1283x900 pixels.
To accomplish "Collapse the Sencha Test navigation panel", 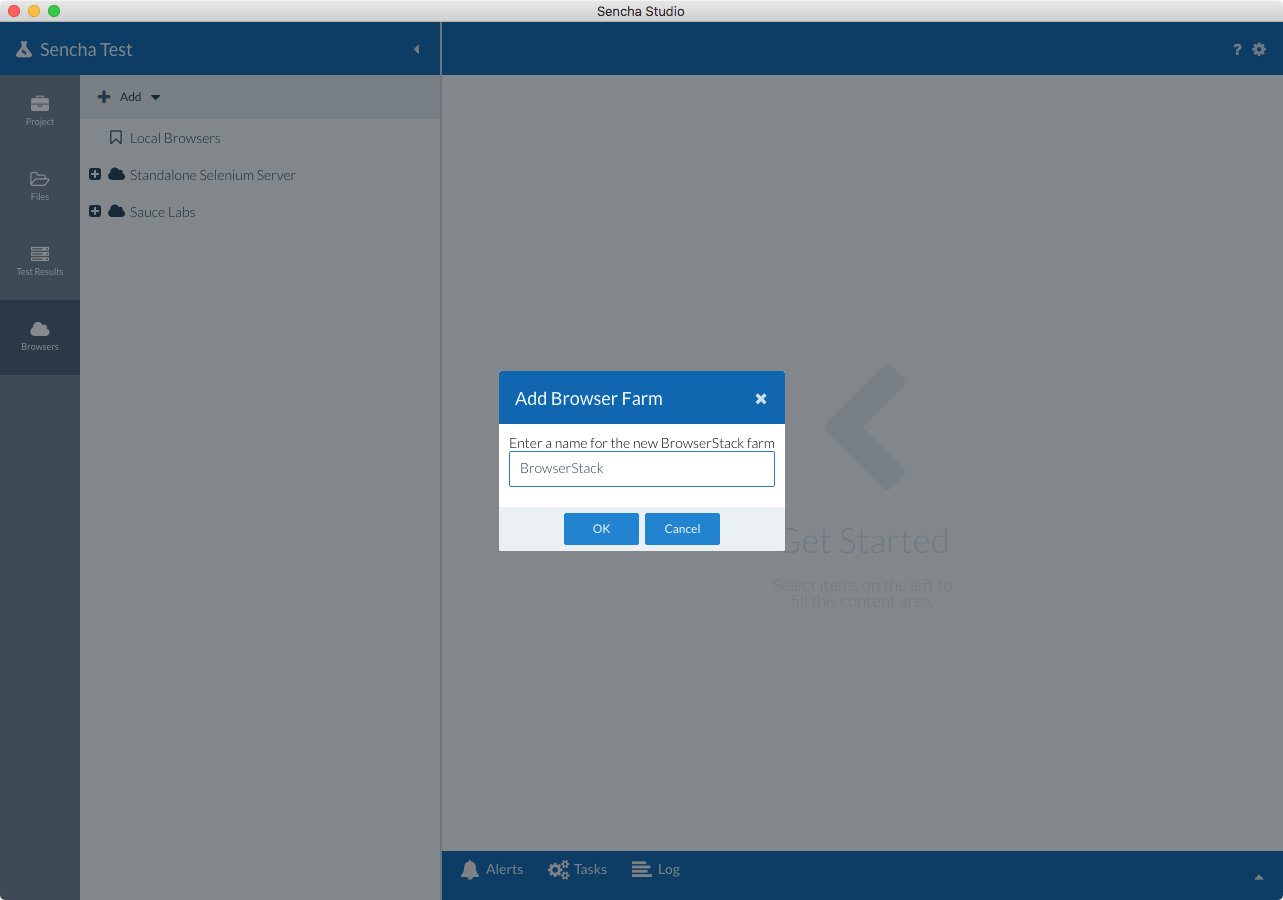I will tap(417, 48).
